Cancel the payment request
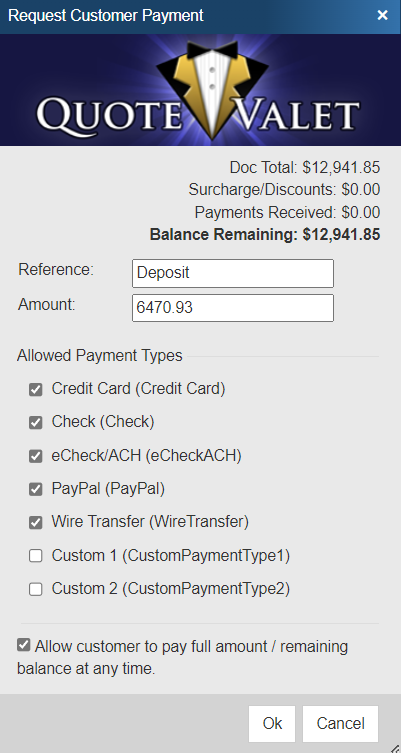Screen dimensions: 401x753 pyautogui.click(x=340, y=724)
